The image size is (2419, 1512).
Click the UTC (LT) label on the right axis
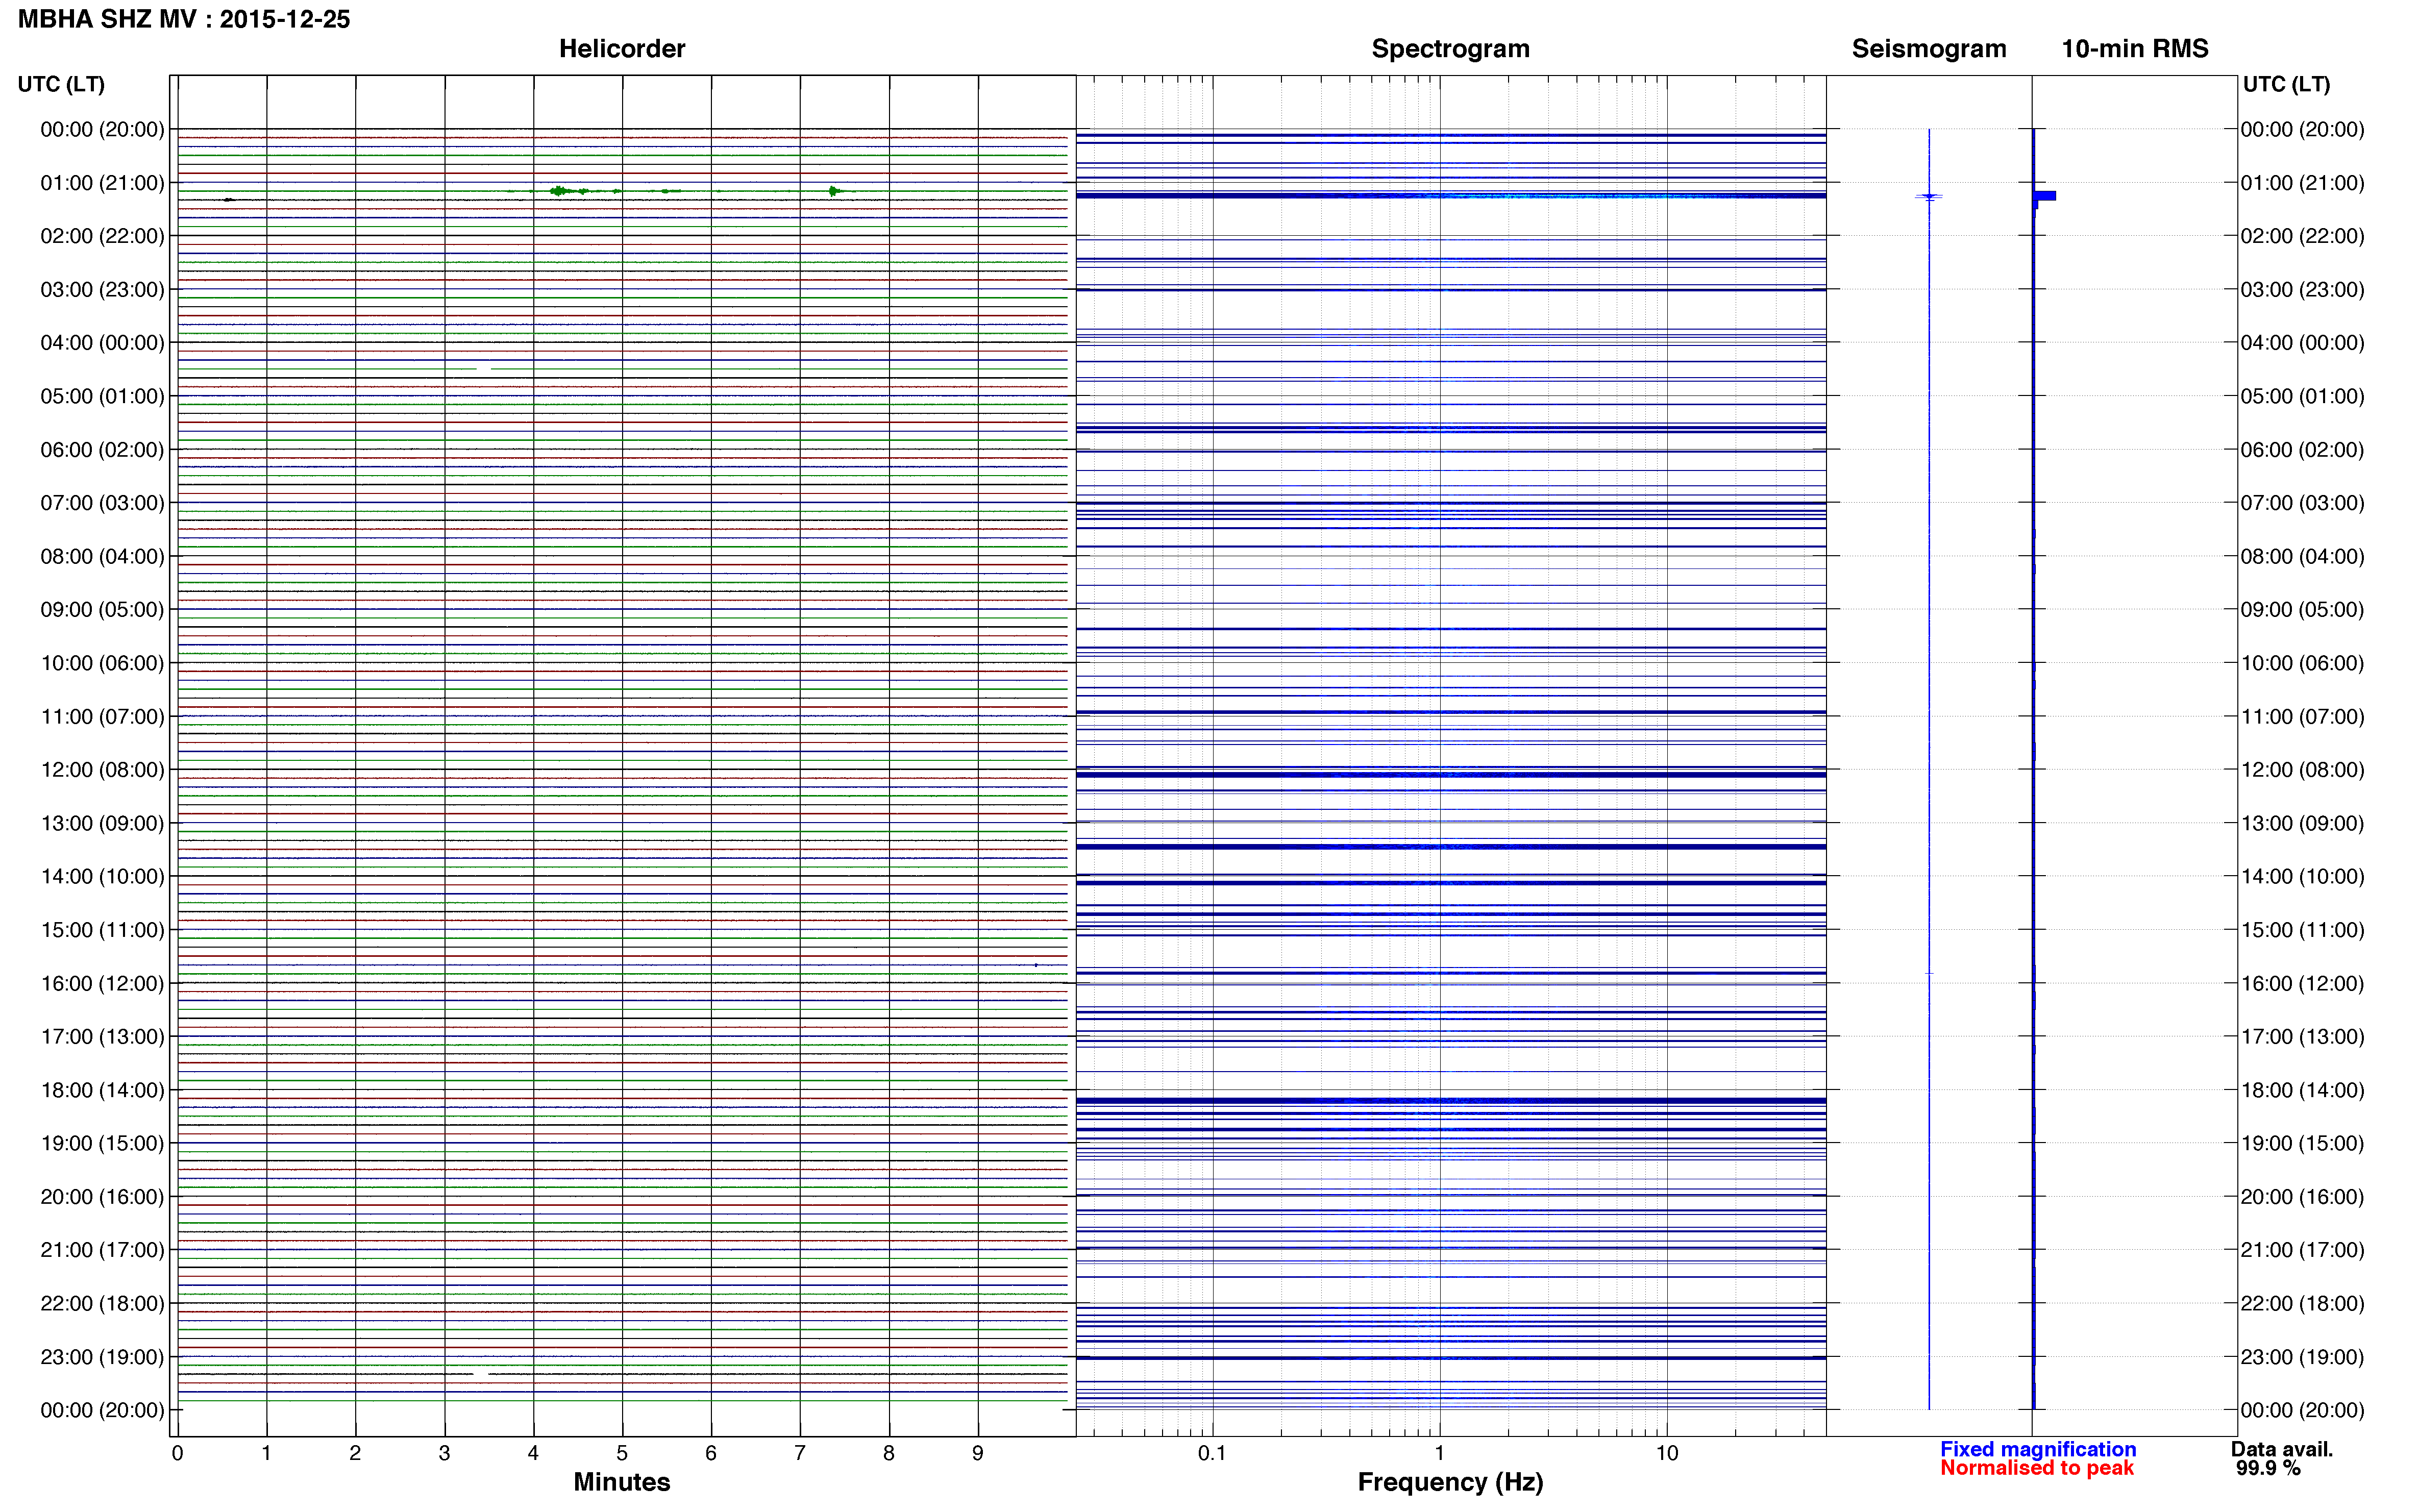pyautogui.click(x=2286, y=84)
